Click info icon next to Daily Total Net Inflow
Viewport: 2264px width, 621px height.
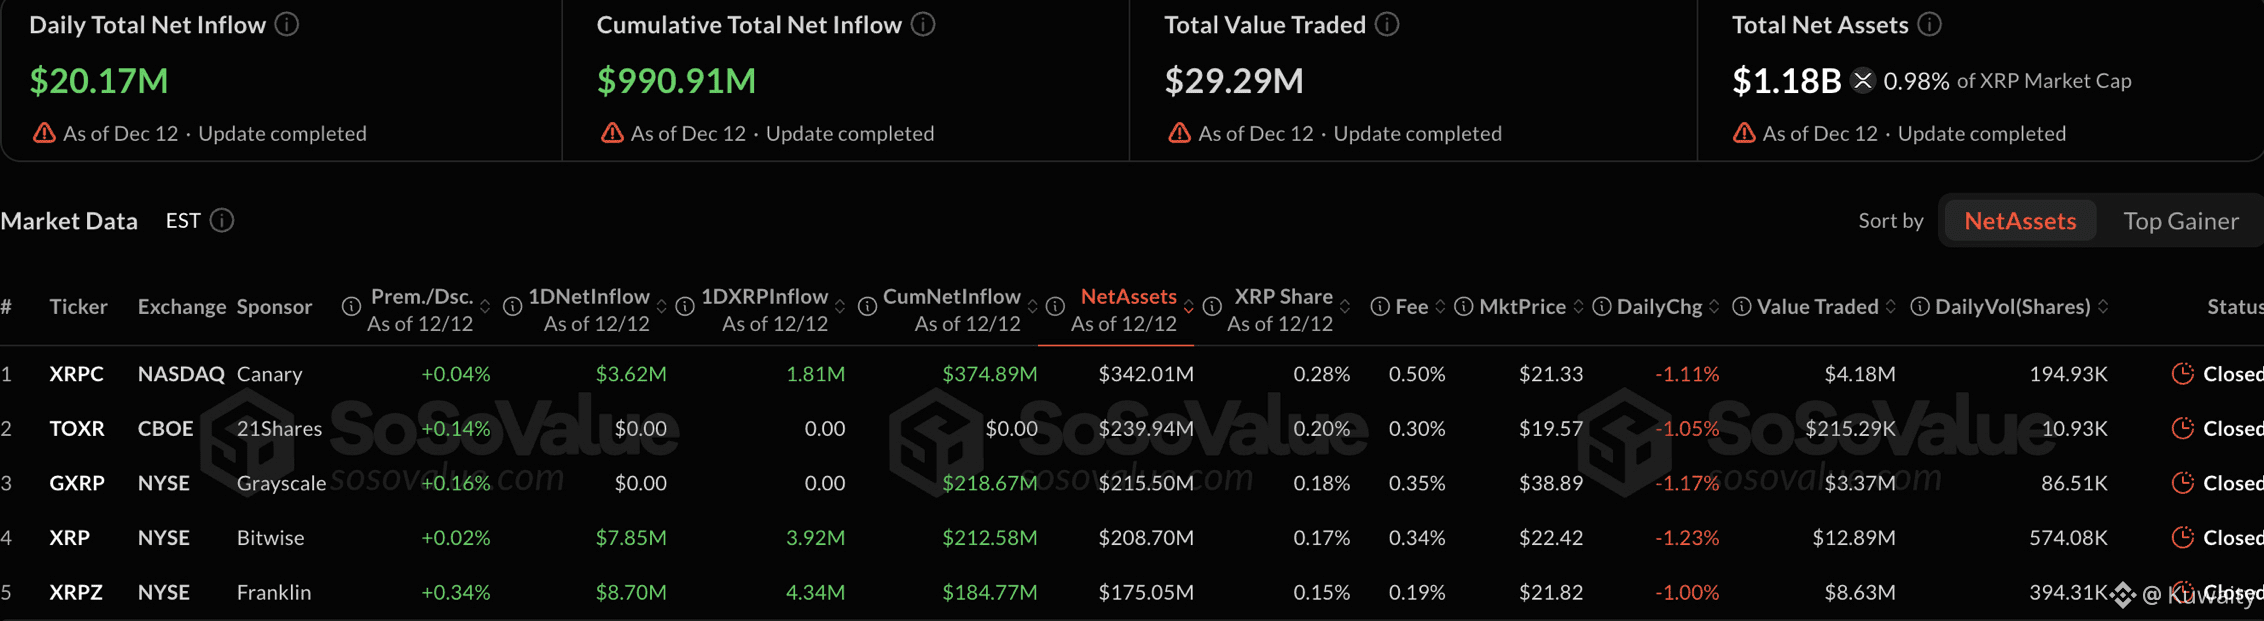click(x=287, y=24)
